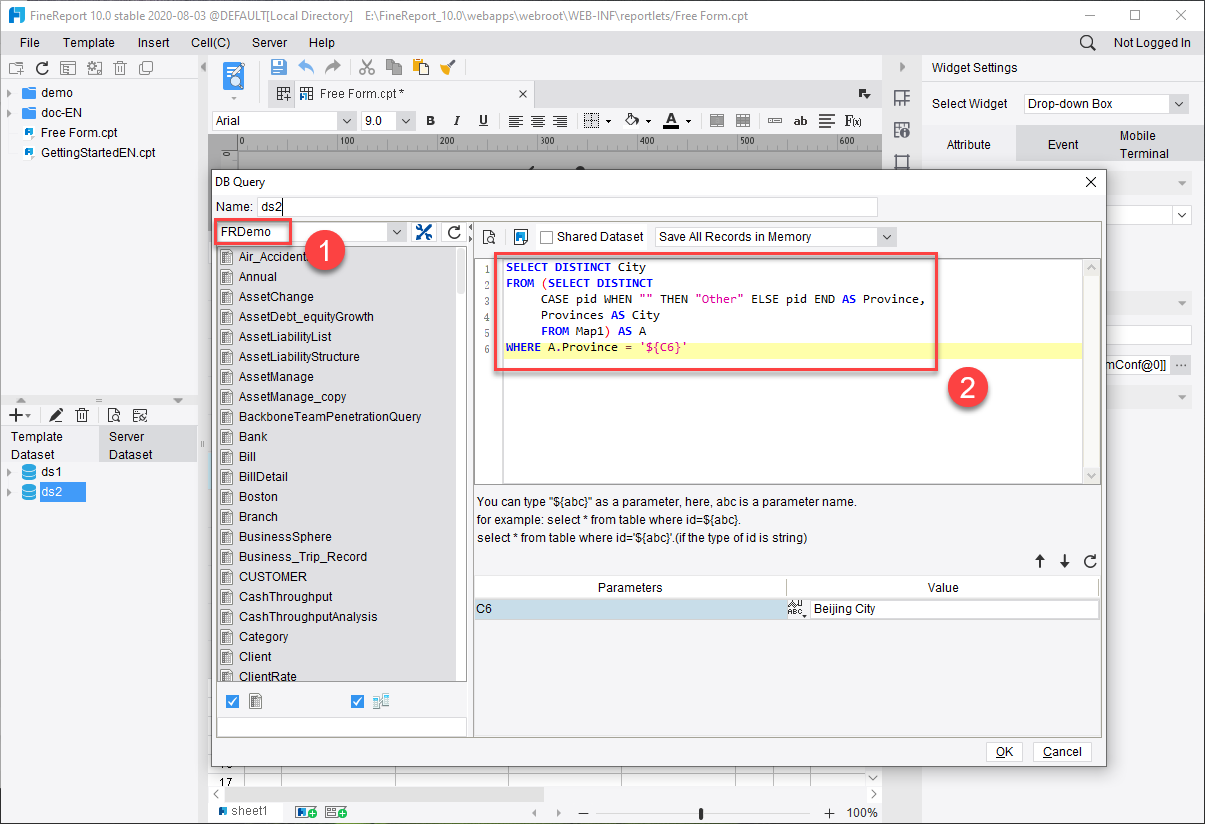Image resolution: width=1205 pixels, height=824 pixels.
Task: Click the Align Center icon
Action: click(538, 121)
